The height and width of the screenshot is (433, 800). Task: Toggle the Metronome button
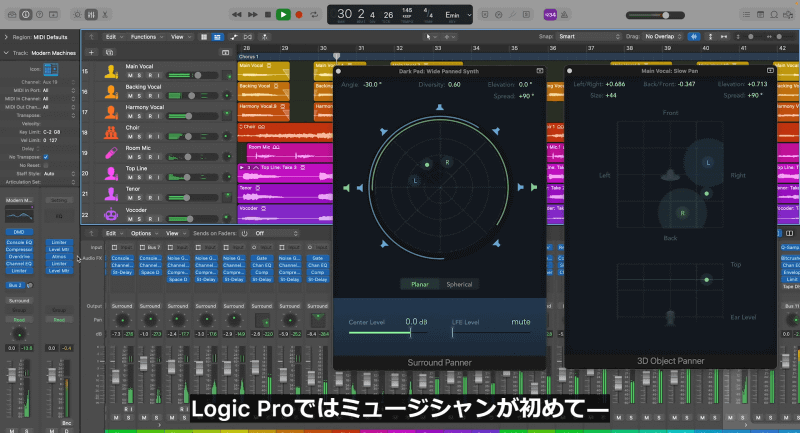(564, 15)
